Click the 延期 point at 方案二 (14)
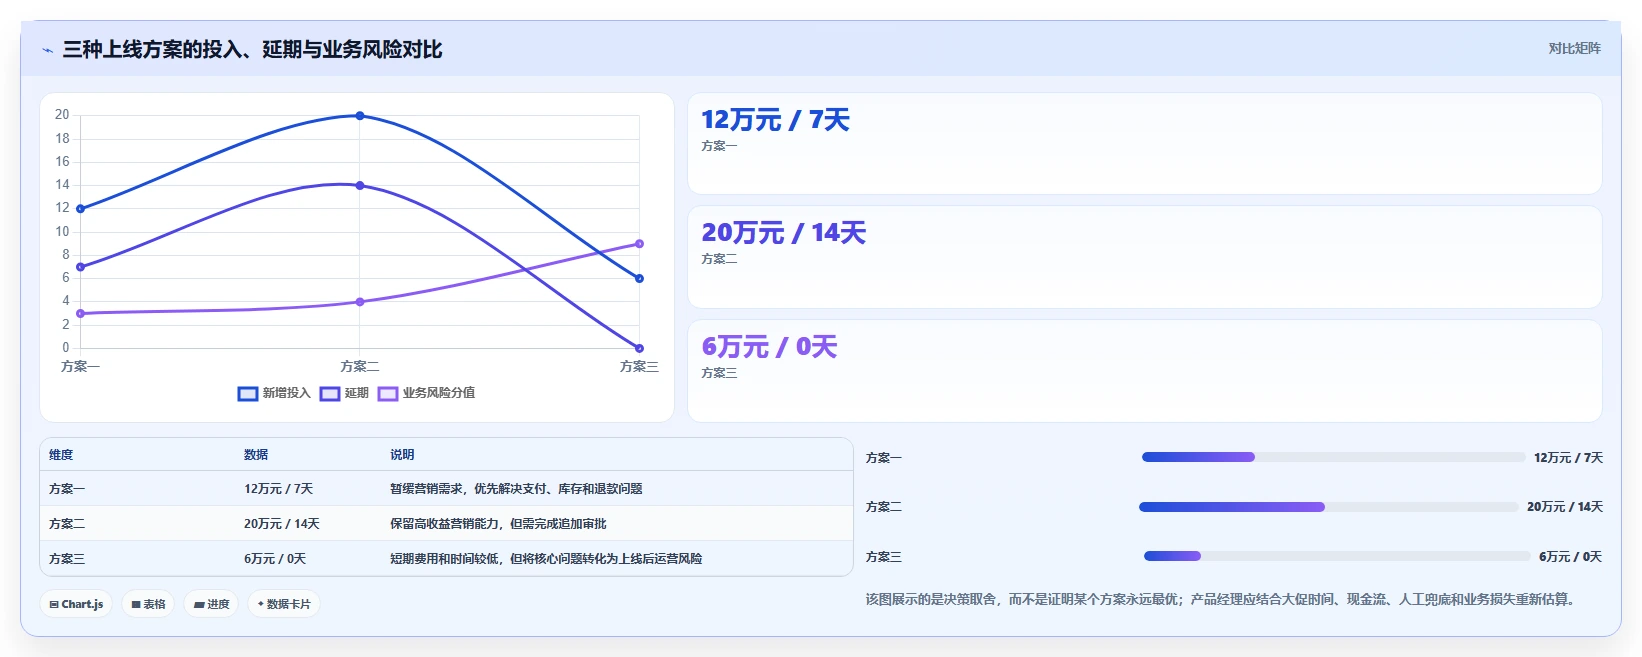The image size is (1642, 657). [360, 185]
